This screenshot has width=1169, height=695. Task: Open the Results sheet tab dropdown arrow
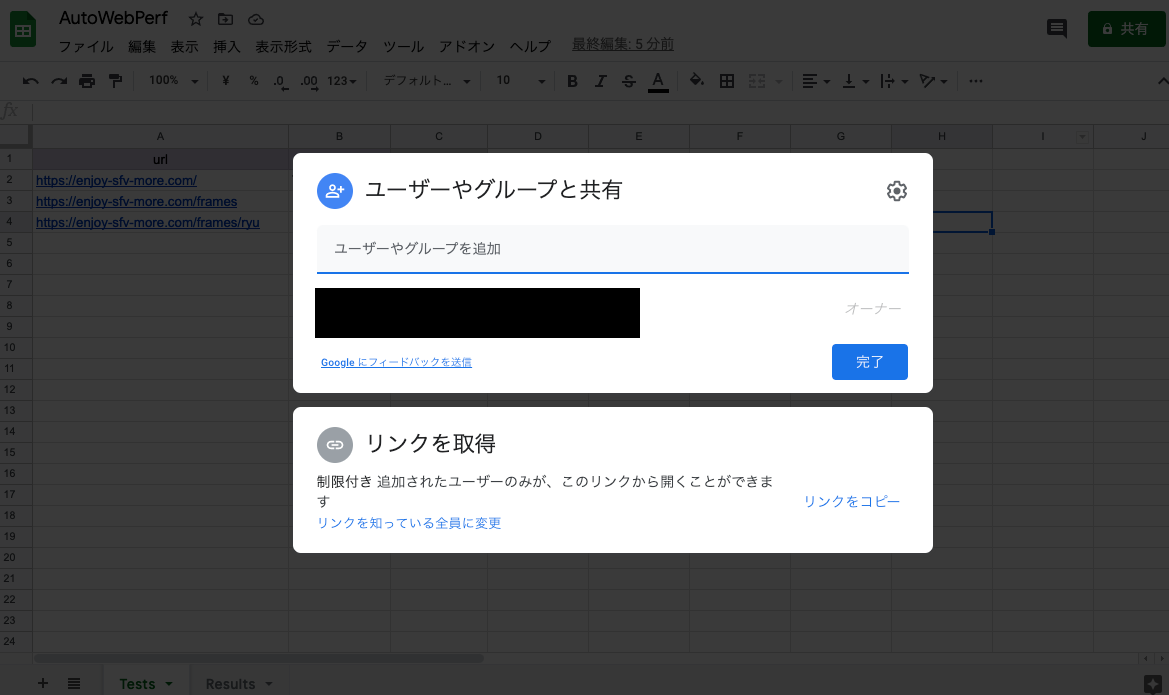[269, 684]
